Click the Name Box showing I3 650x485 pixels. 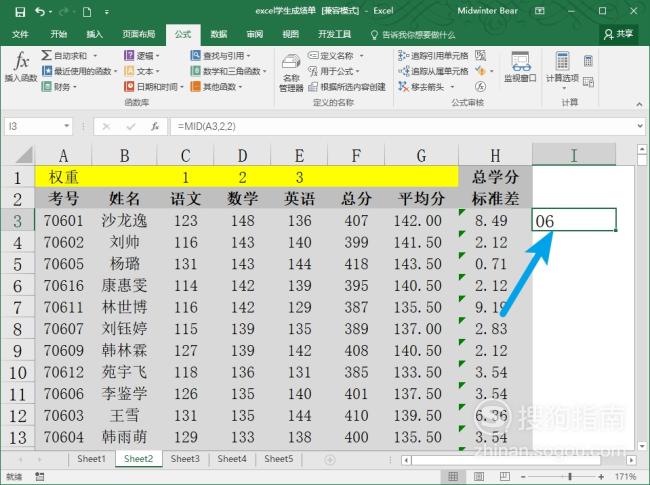pos(38,126)
